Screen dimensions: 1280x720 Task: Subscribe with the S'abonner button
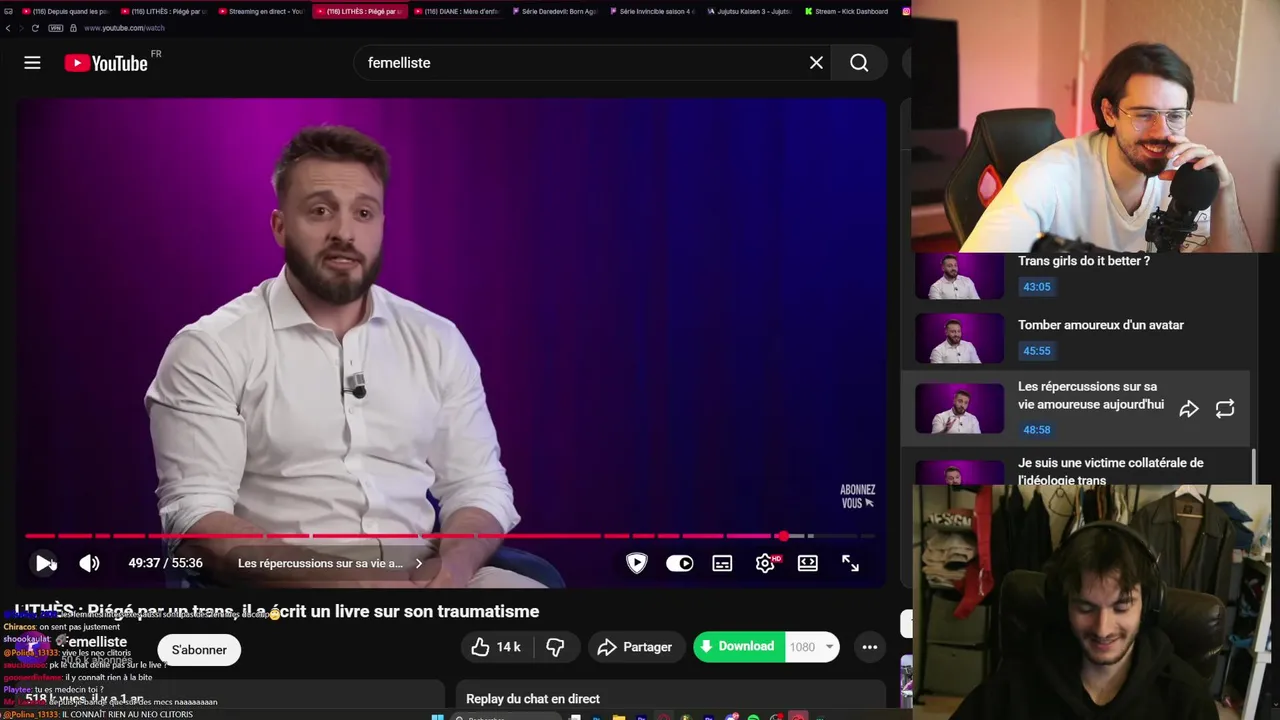pyautogui.click(x=199, y=650)
